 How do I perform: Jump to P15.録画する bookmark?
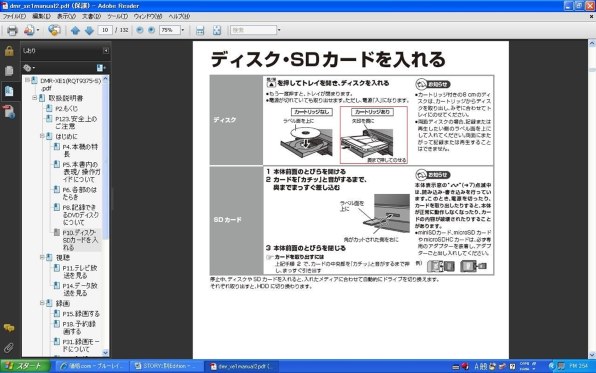coord(81,314)
